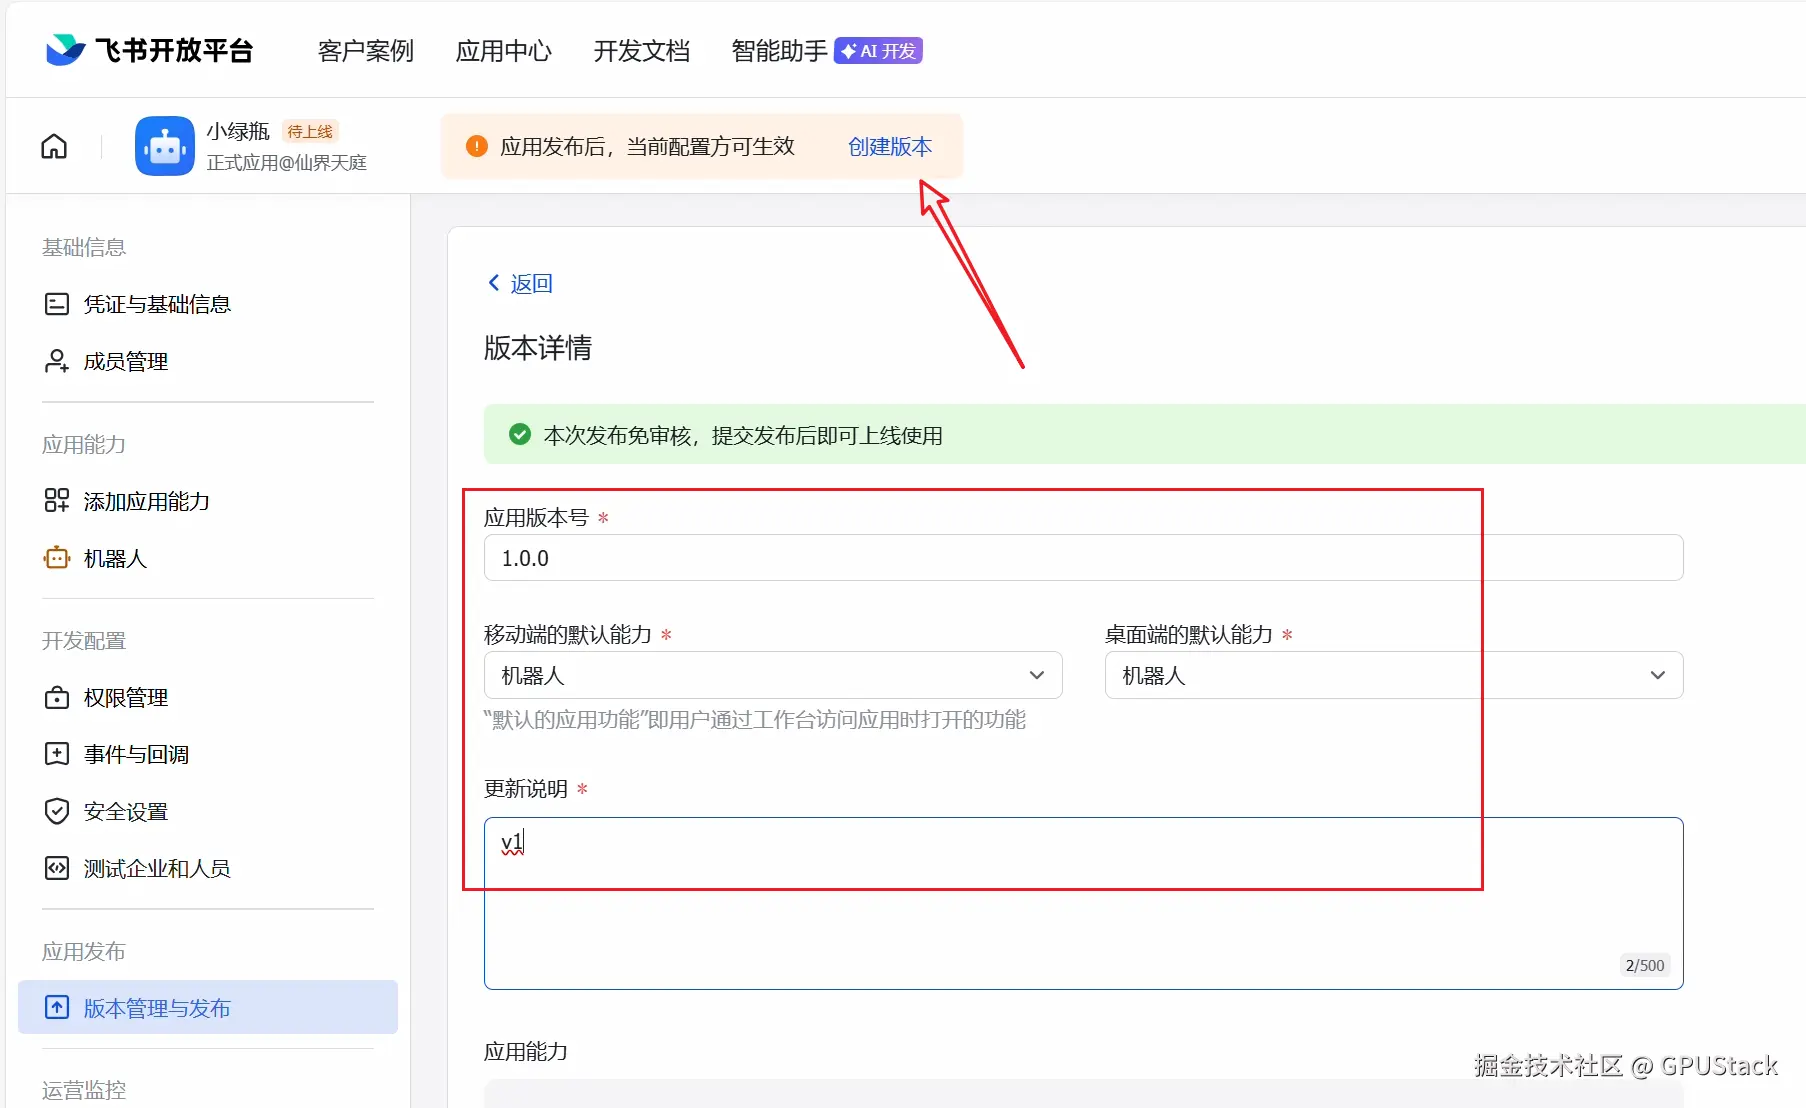This screenshot has height=1108, width=1806.
Task: Click the 应用能力 heading below the form
Action: click(526, 1051)
